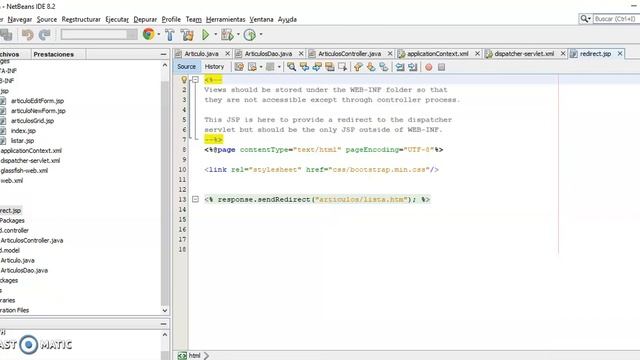Start macro recording red circle icon

(x=429, y=67)
